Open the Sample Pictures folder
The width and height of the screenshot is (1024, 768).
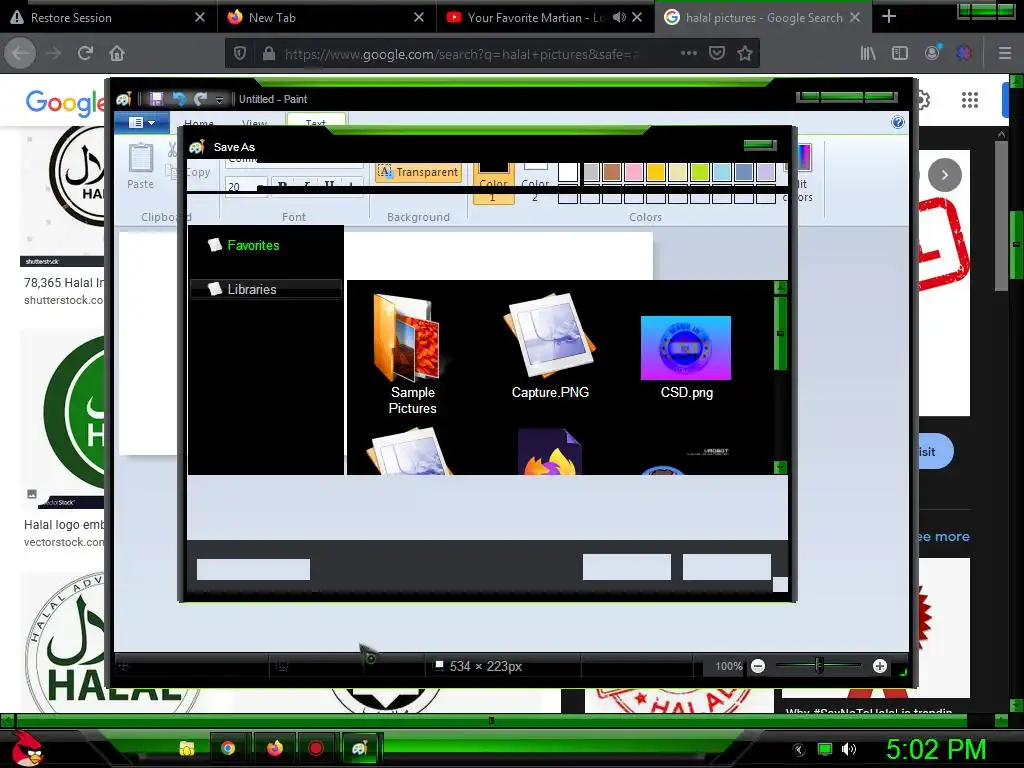coord(412,354)
